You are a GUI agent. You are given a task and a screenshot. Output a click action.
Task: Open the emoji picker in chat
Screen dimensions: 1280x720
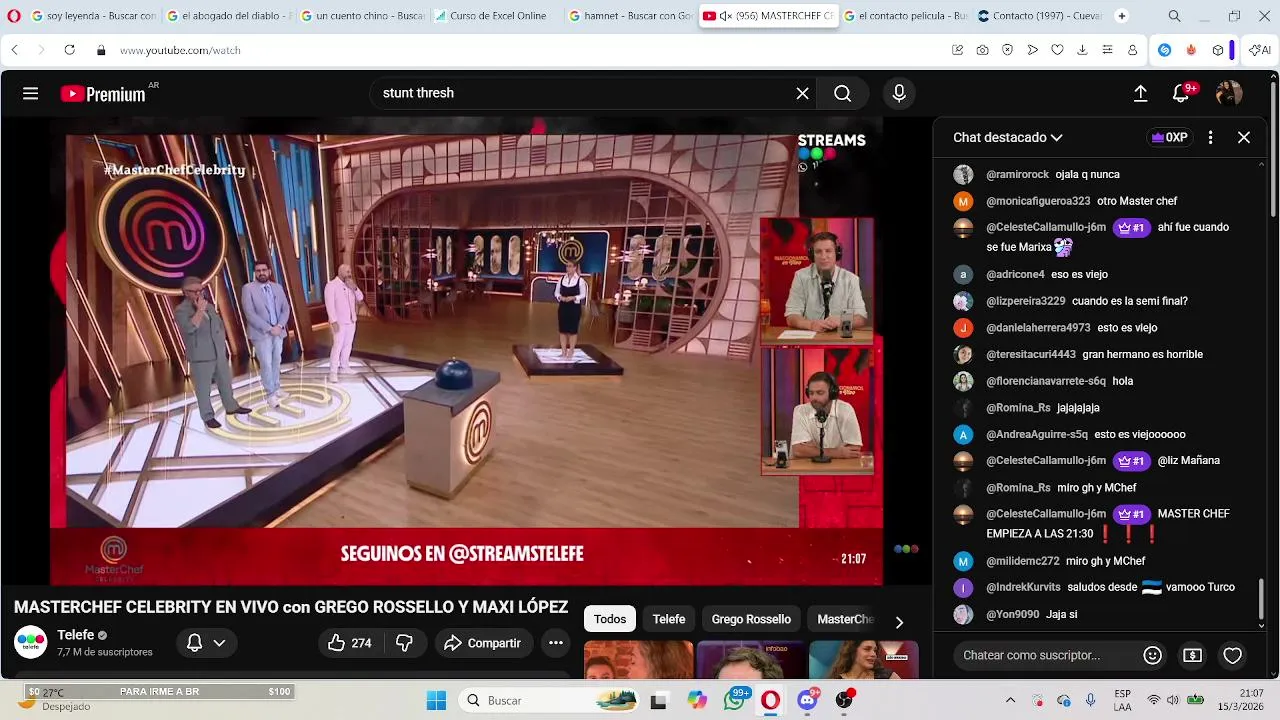click(1152, 655)
